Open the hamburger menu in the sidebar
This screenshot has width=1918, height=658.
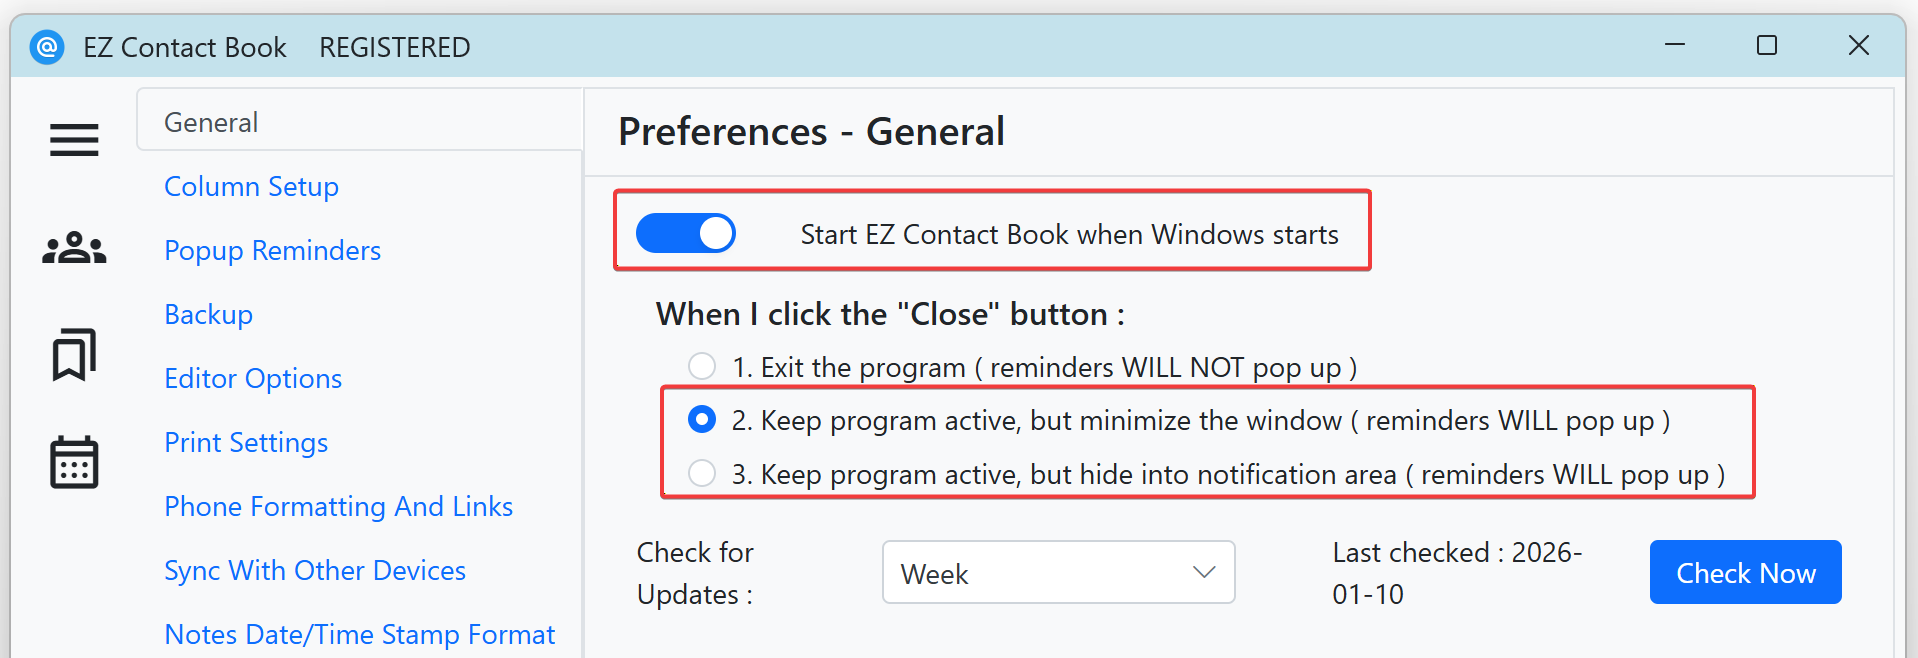click(x=73, y=140)
